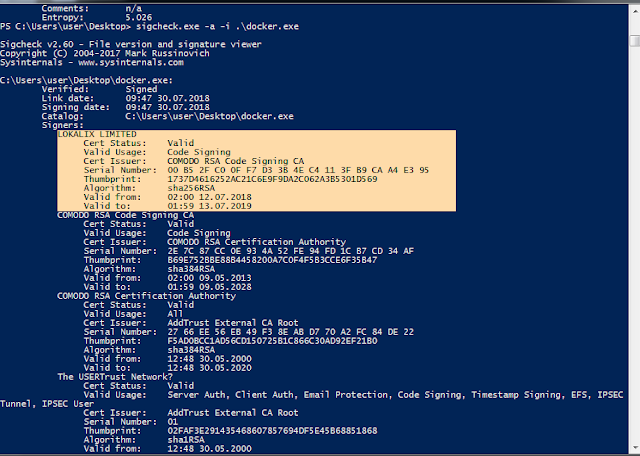
Task: Click the Comments value n/a
Action: click(133, 9)
